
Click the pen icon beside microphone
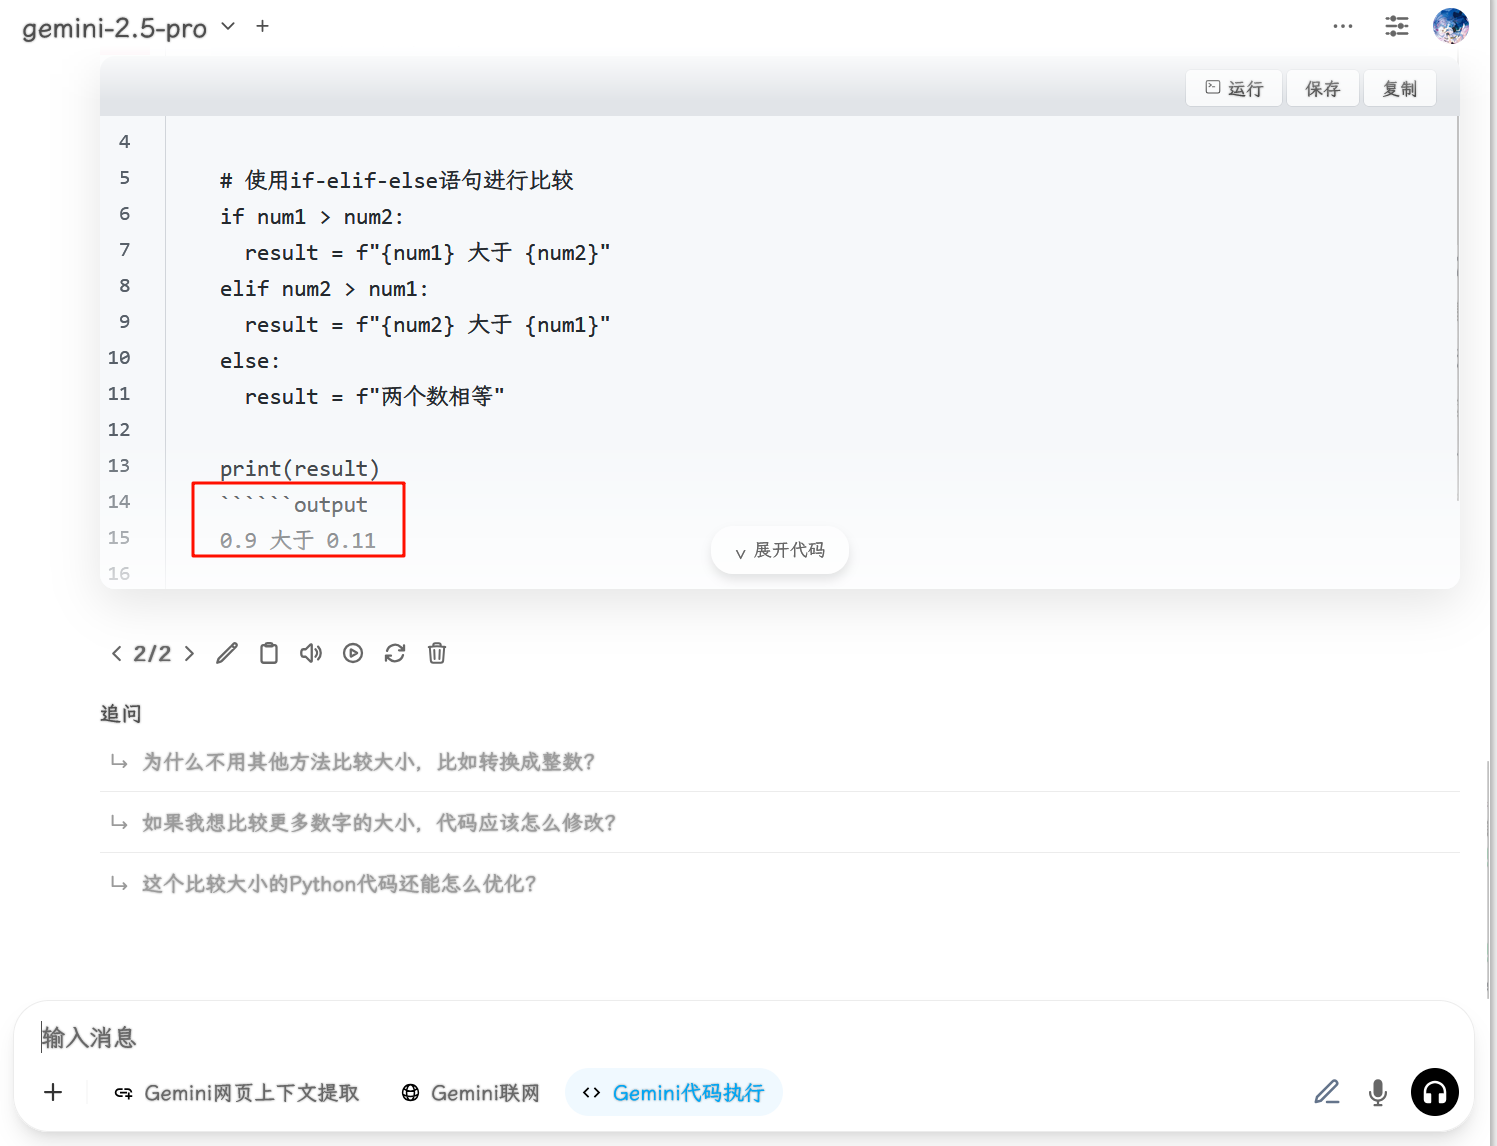1327,1092
